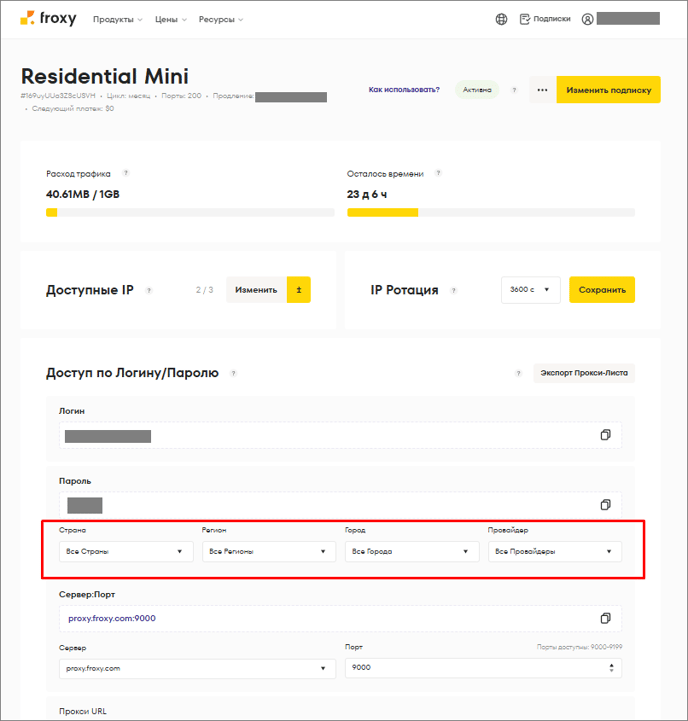Click the Порт 9000 number field

pos(483,668)
